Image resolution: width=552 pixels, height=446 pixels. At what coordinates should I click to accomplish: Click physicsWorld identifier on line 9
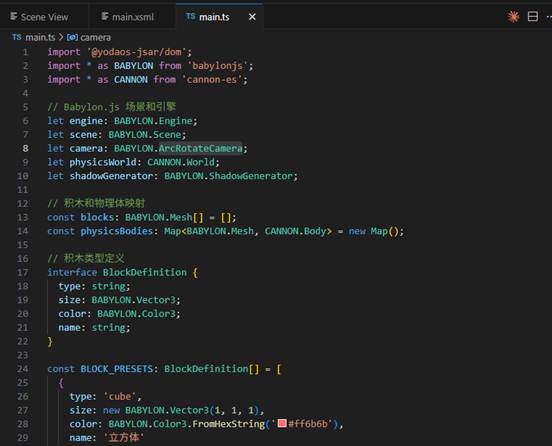(103, 162)
